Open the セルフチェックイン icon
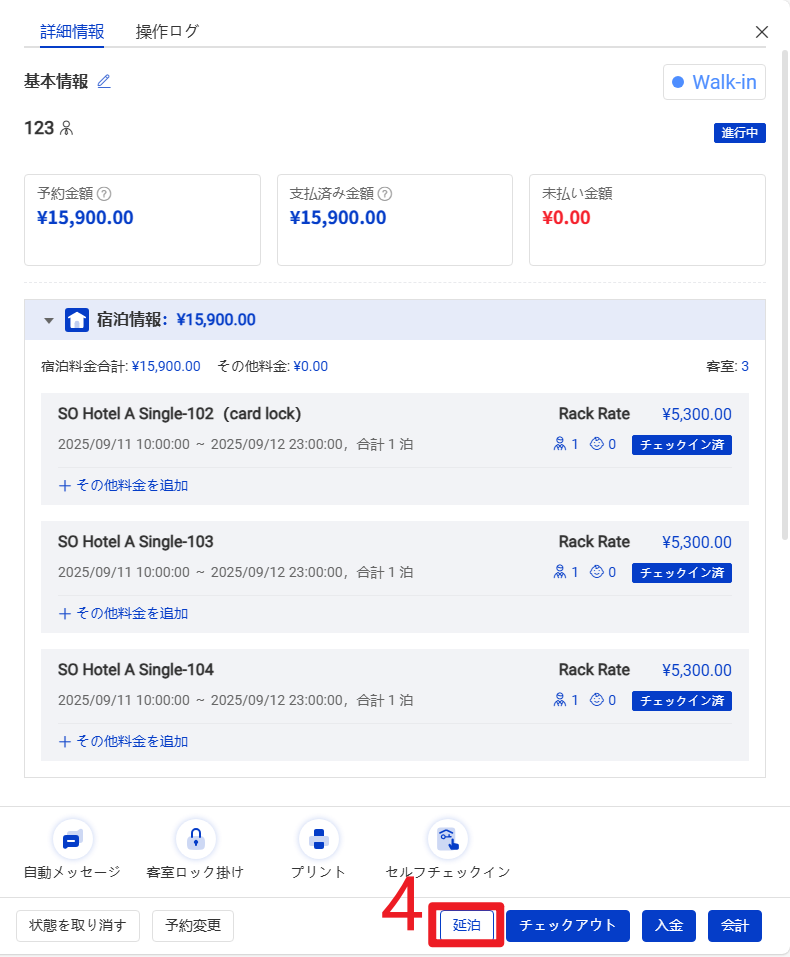This screenshot has width=790, height=957. click(x=447, y=840)
